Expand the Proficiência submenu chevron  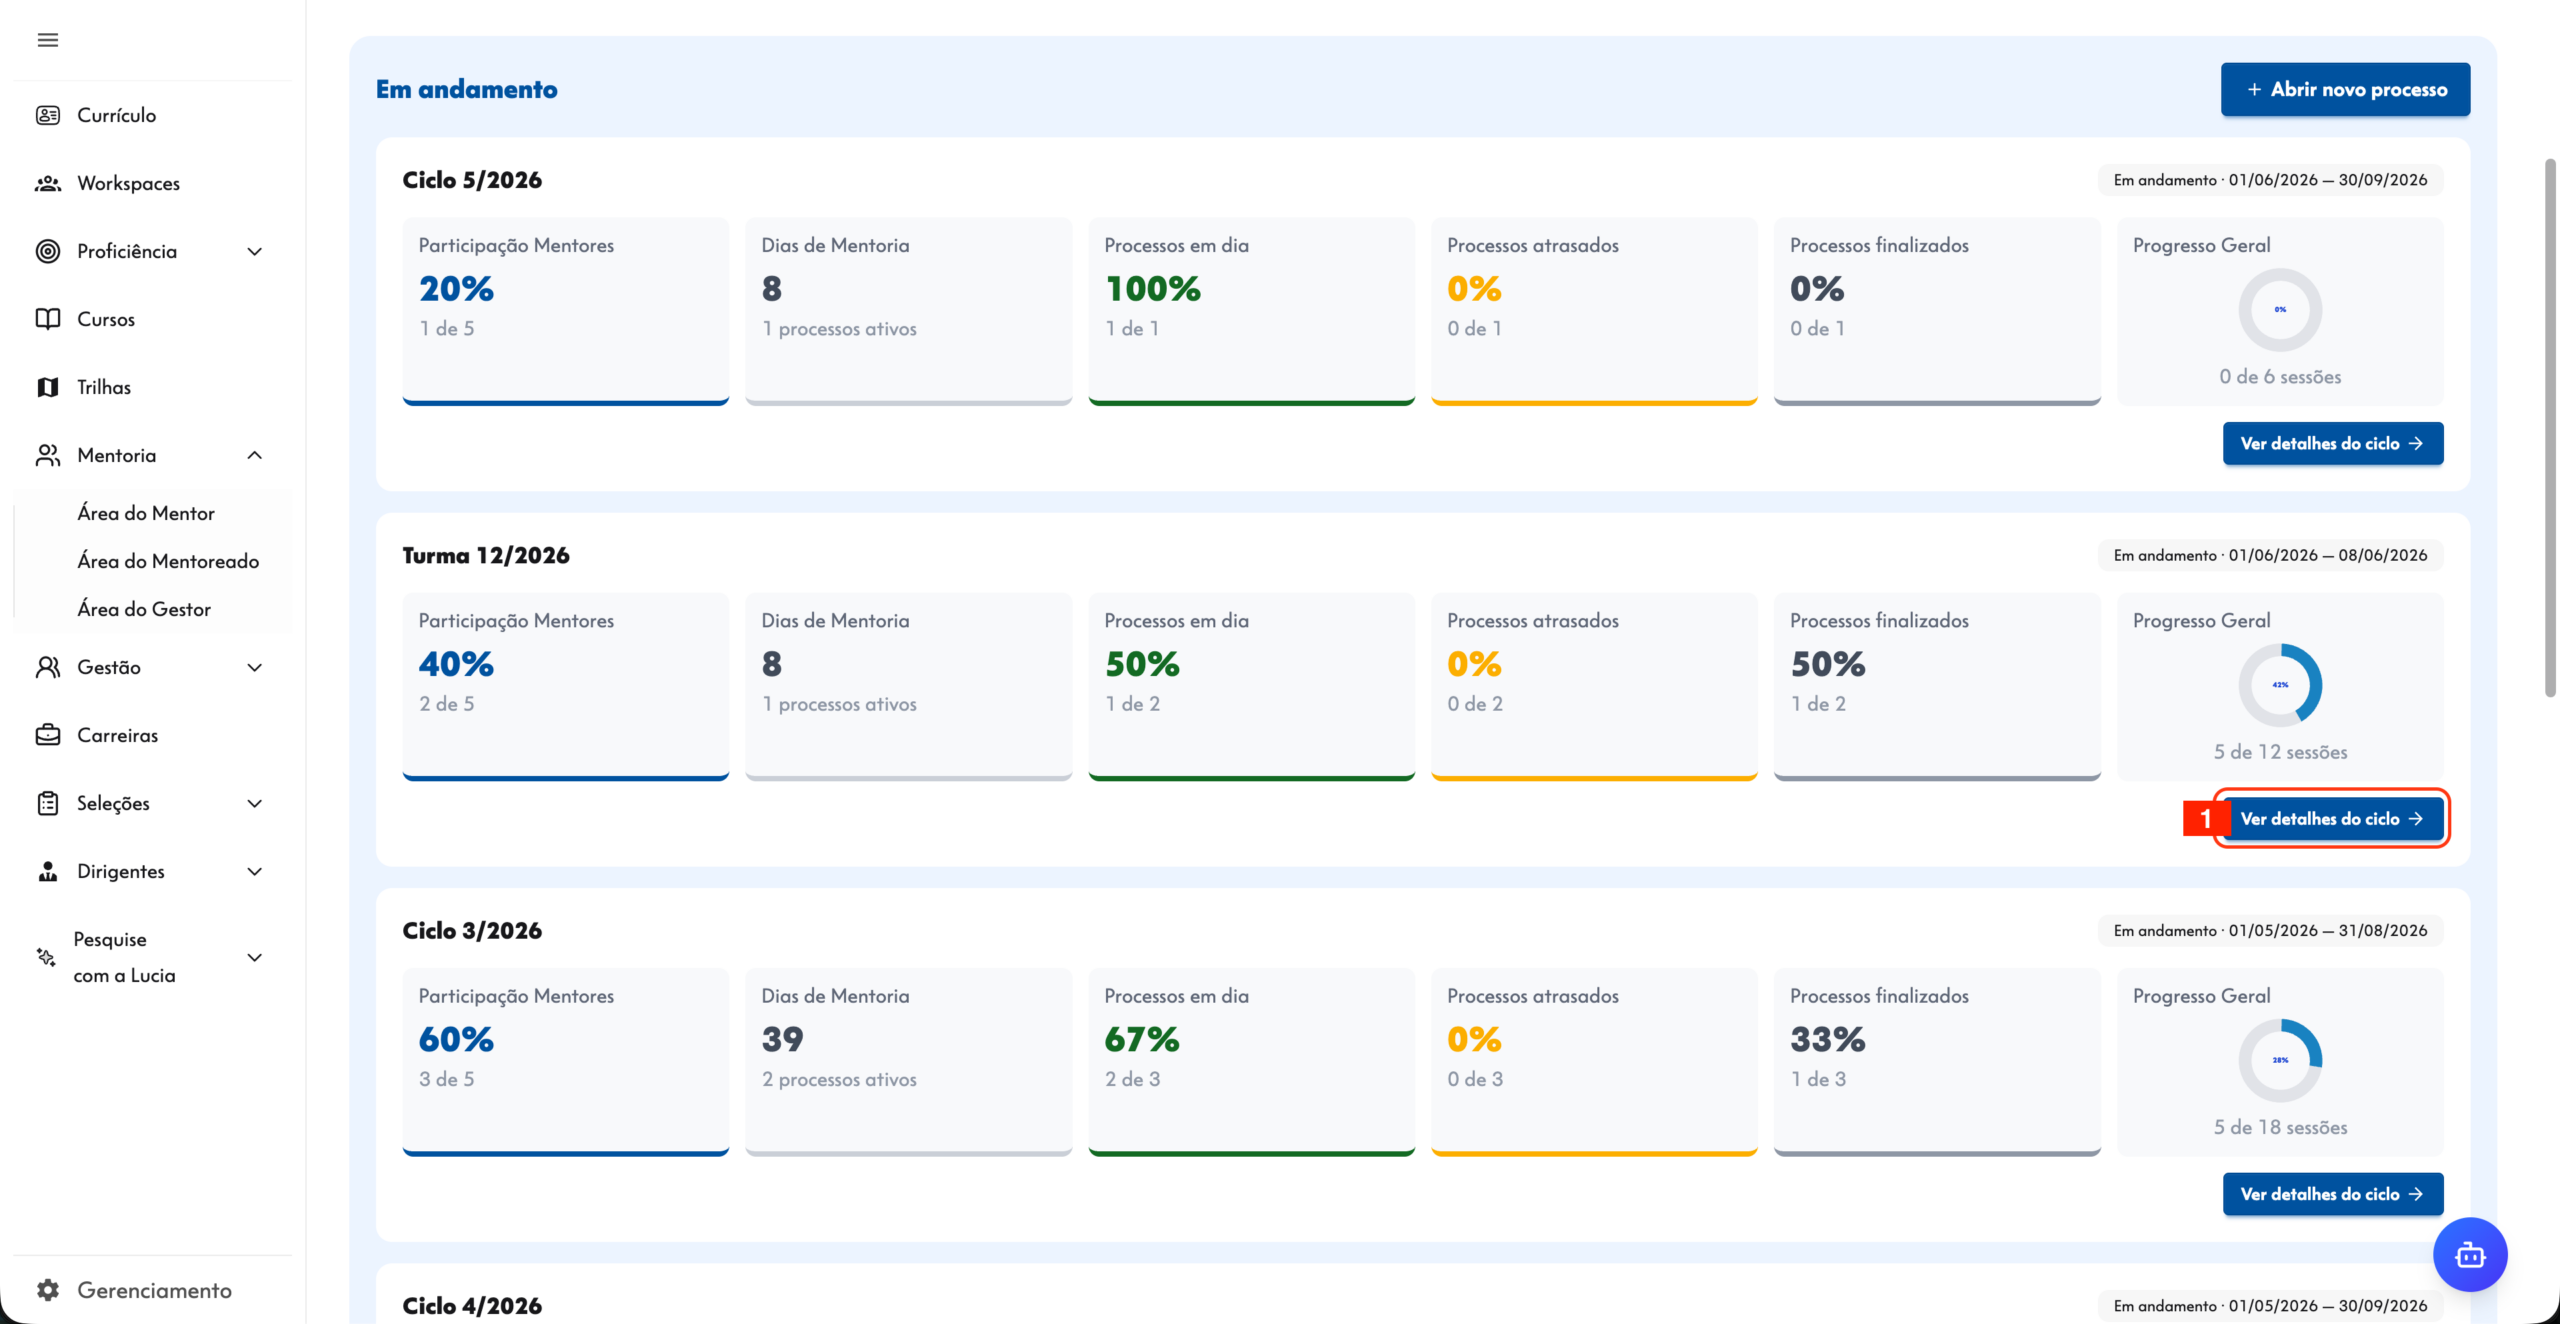pyautogui.click(x=255, y=251)
